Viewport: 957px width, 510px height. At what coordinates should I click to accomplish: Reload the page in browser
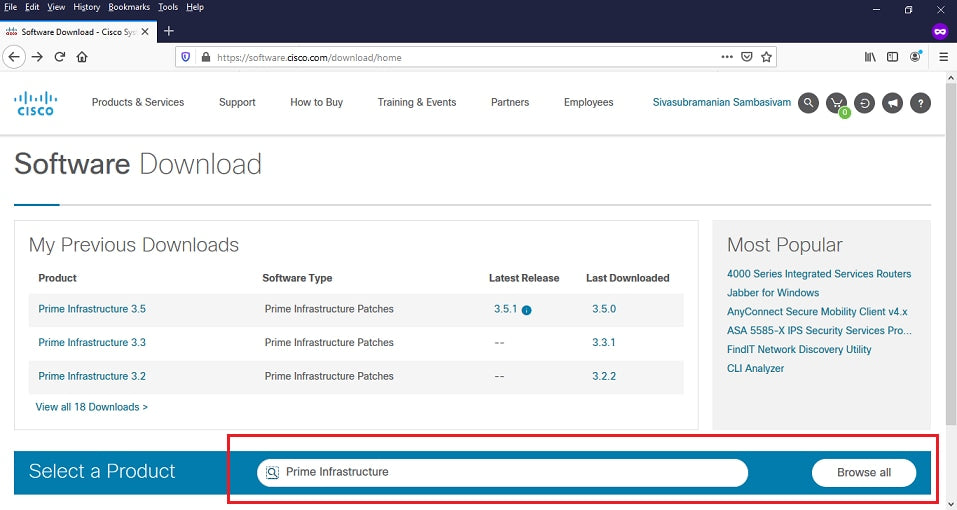tap(60, 57)
